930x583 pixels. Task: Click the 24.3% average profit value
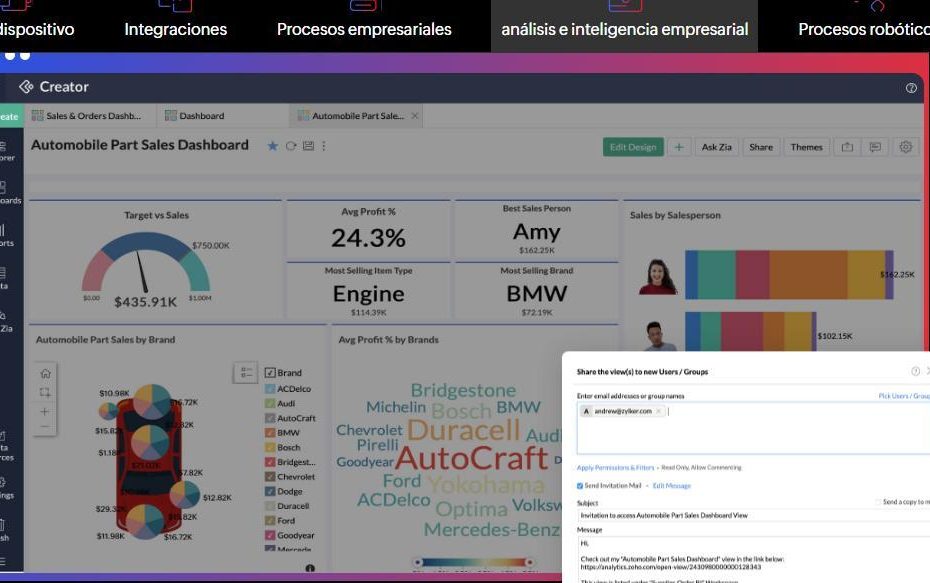(368, 238)
